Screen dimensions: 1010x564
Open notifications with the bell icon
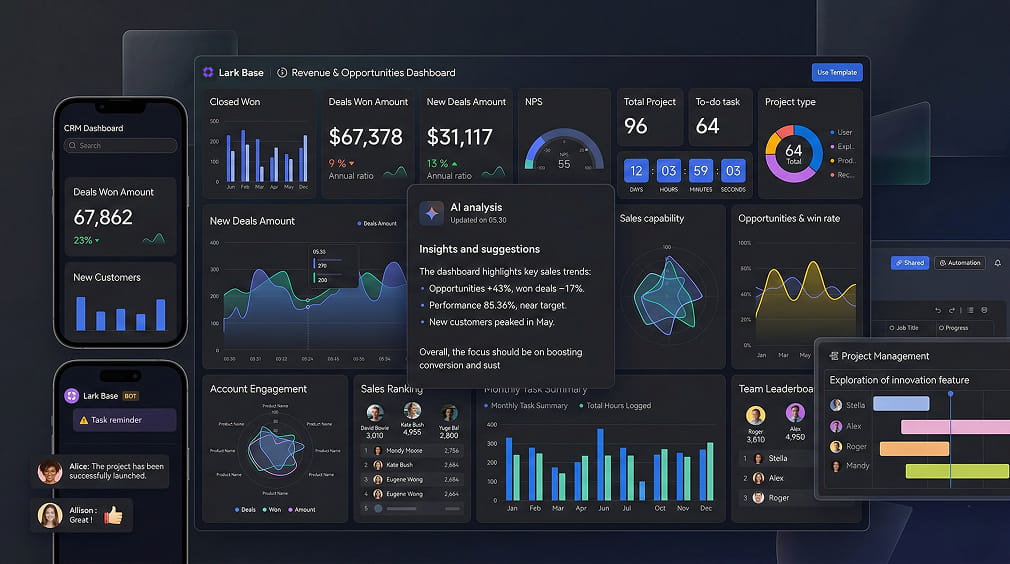point(997,263)
